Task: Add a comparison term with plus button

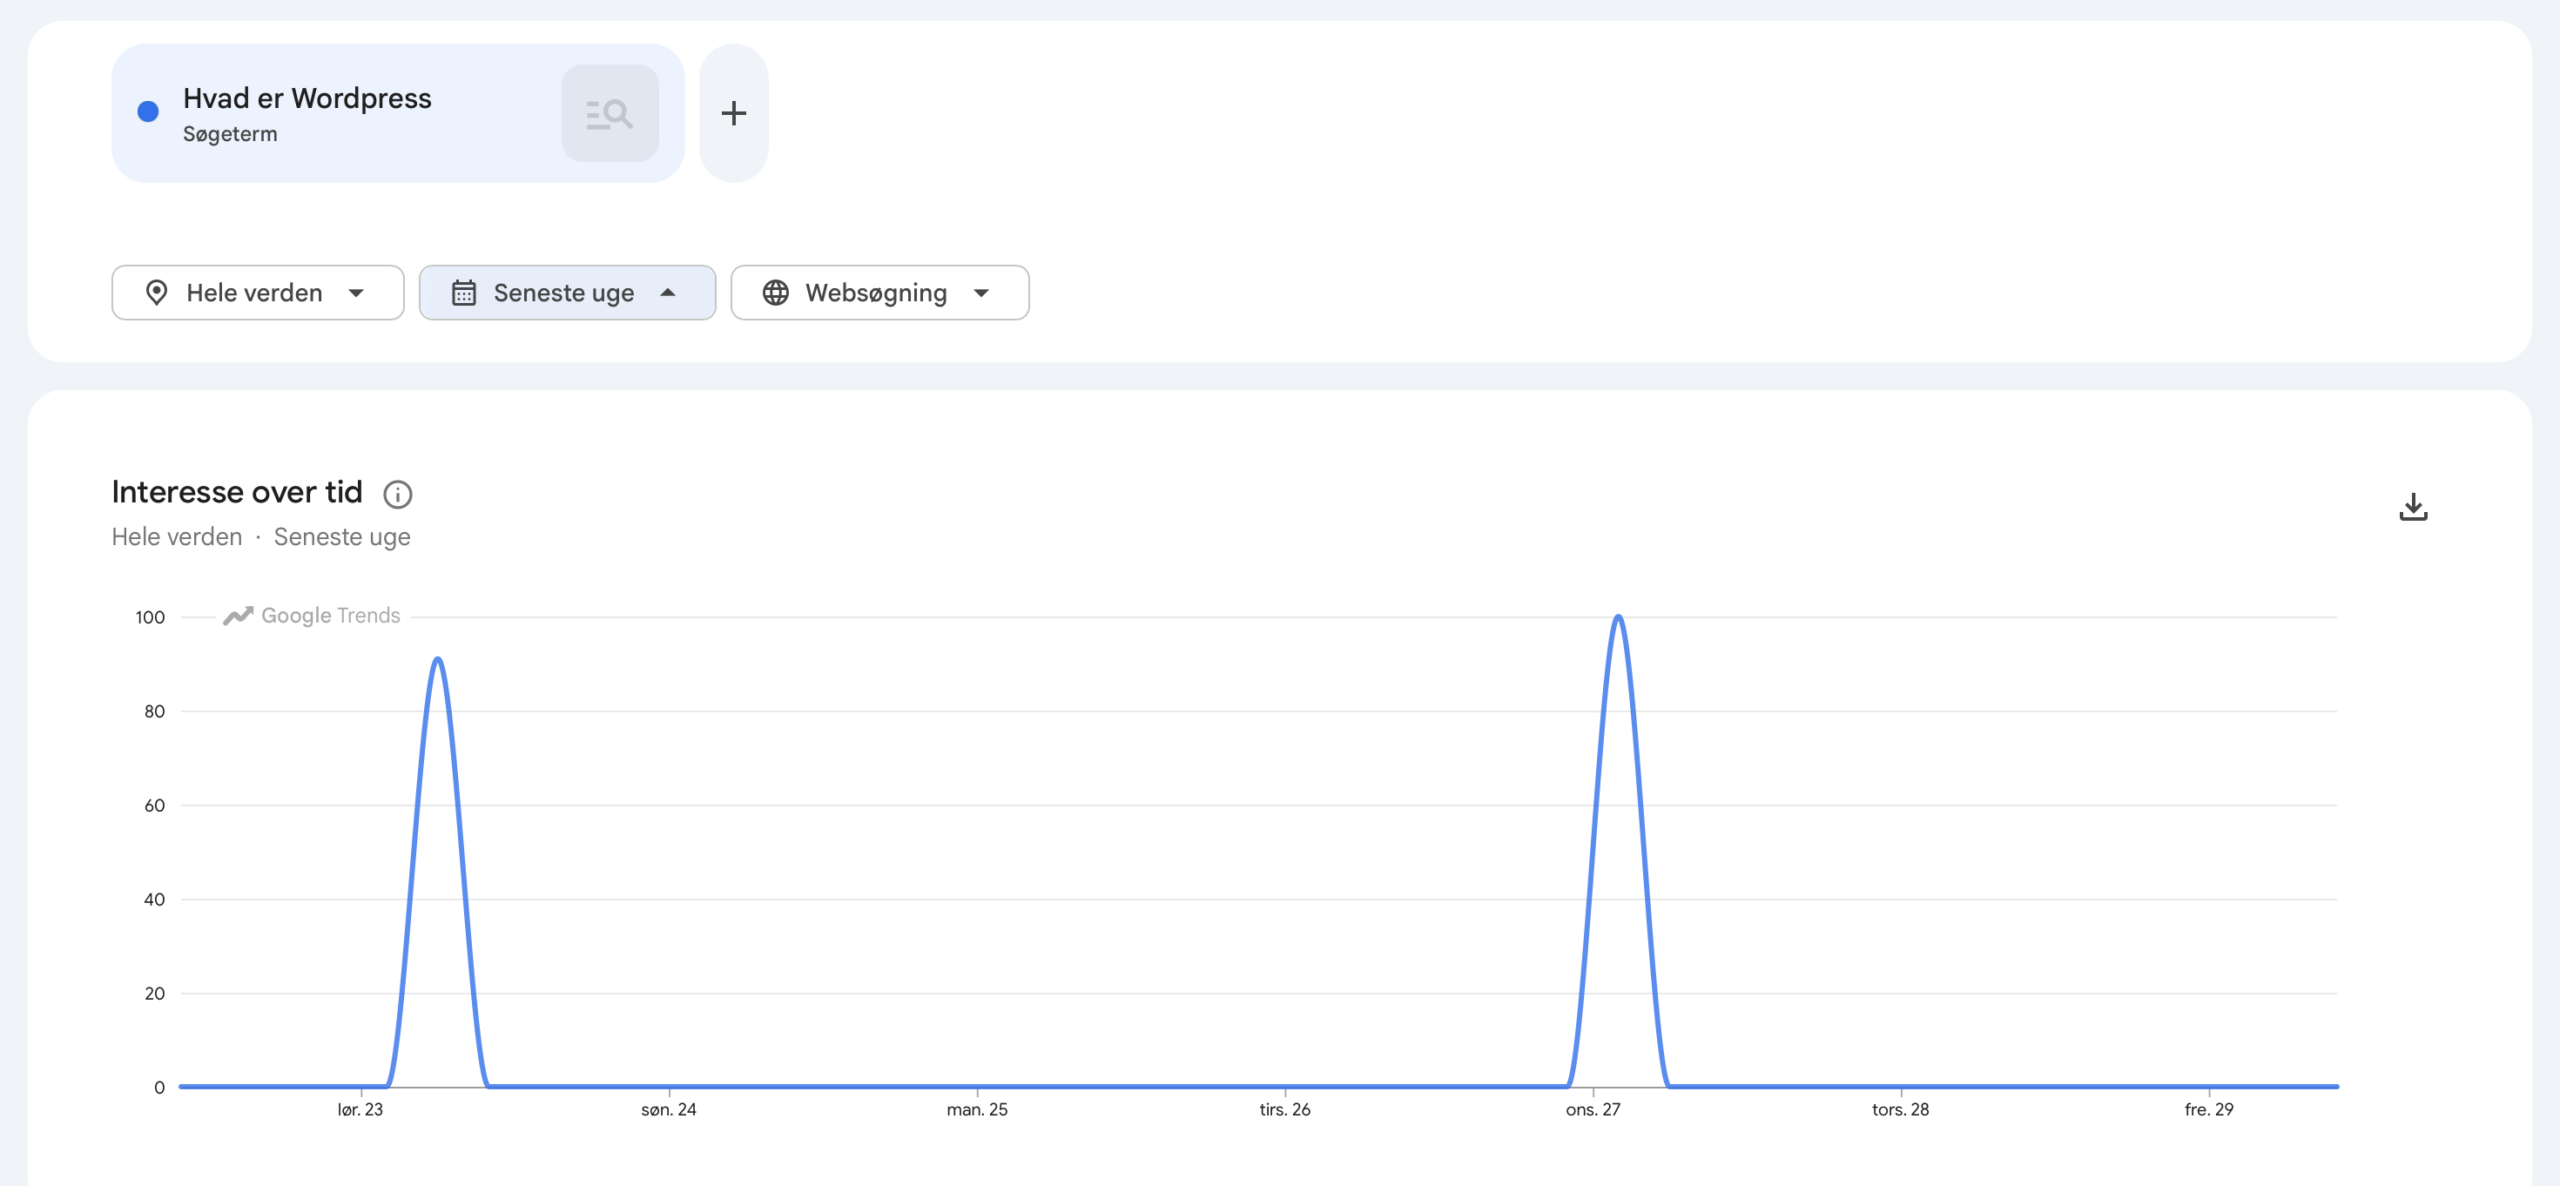Action: (734, 113)
